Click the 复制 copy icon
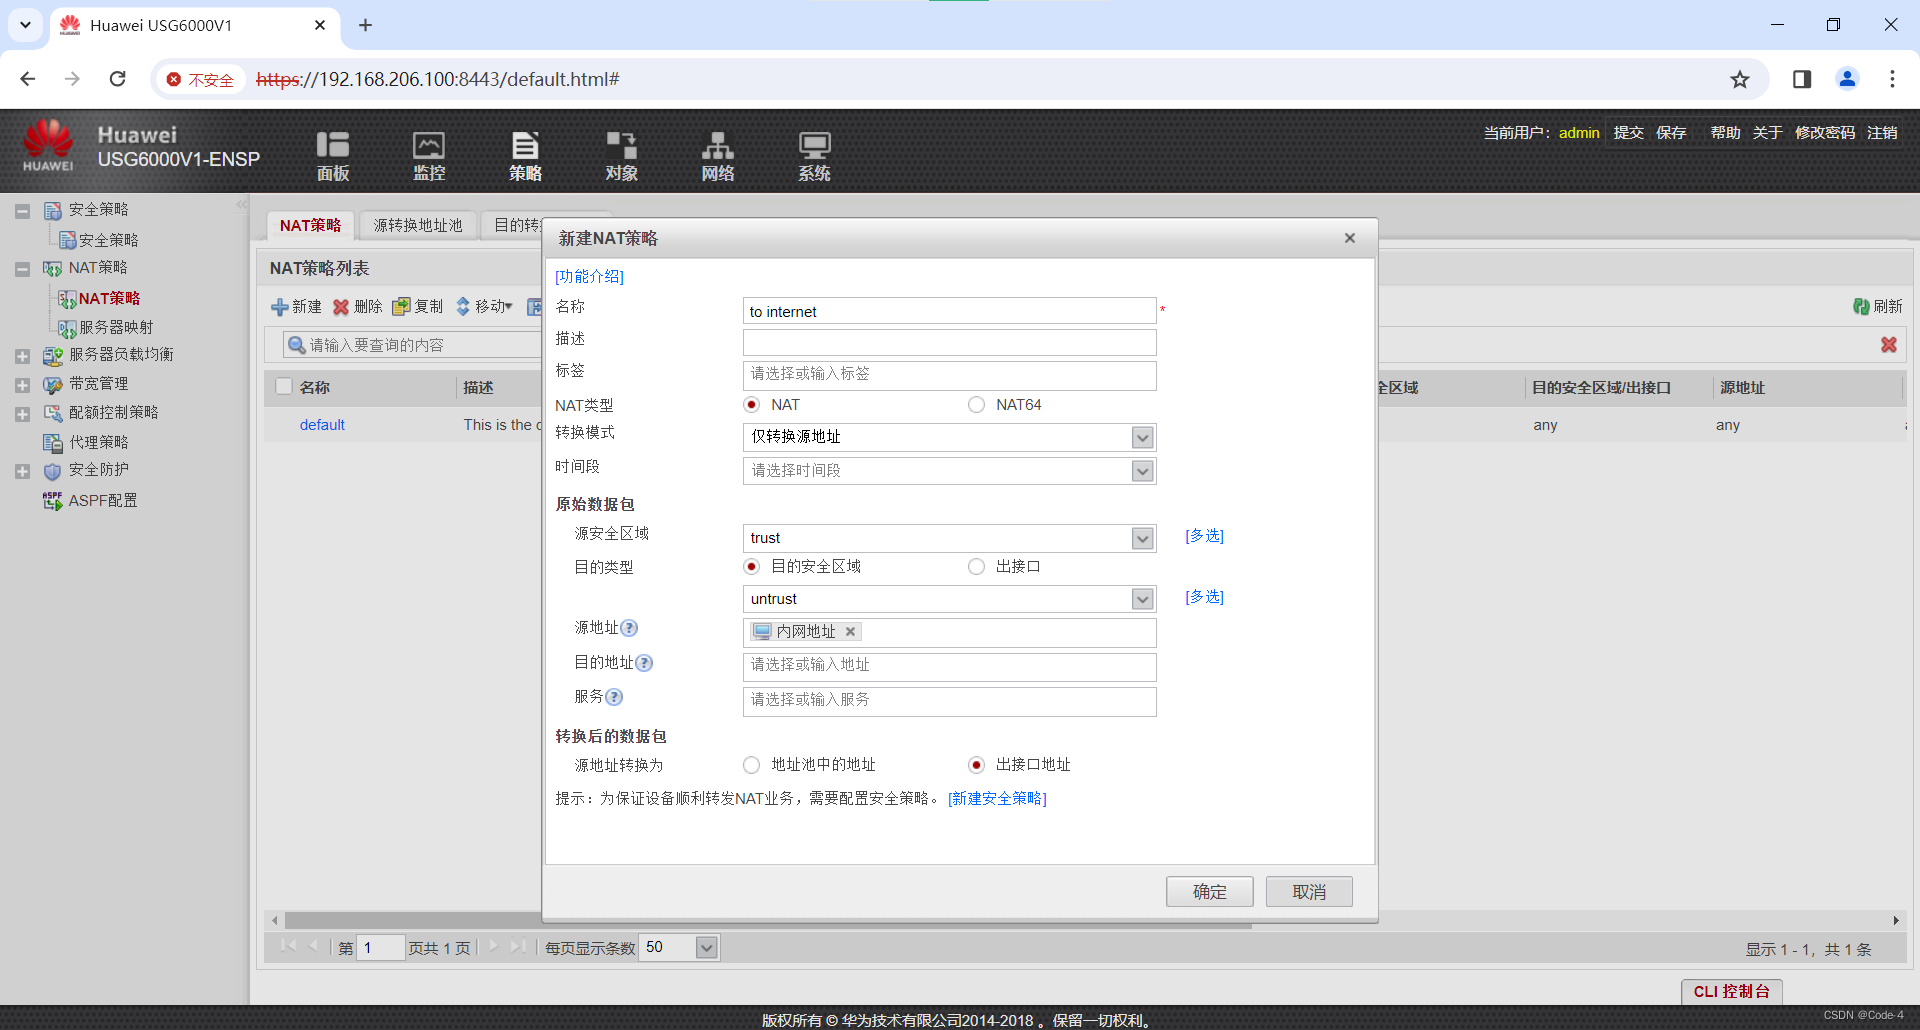 401,307
